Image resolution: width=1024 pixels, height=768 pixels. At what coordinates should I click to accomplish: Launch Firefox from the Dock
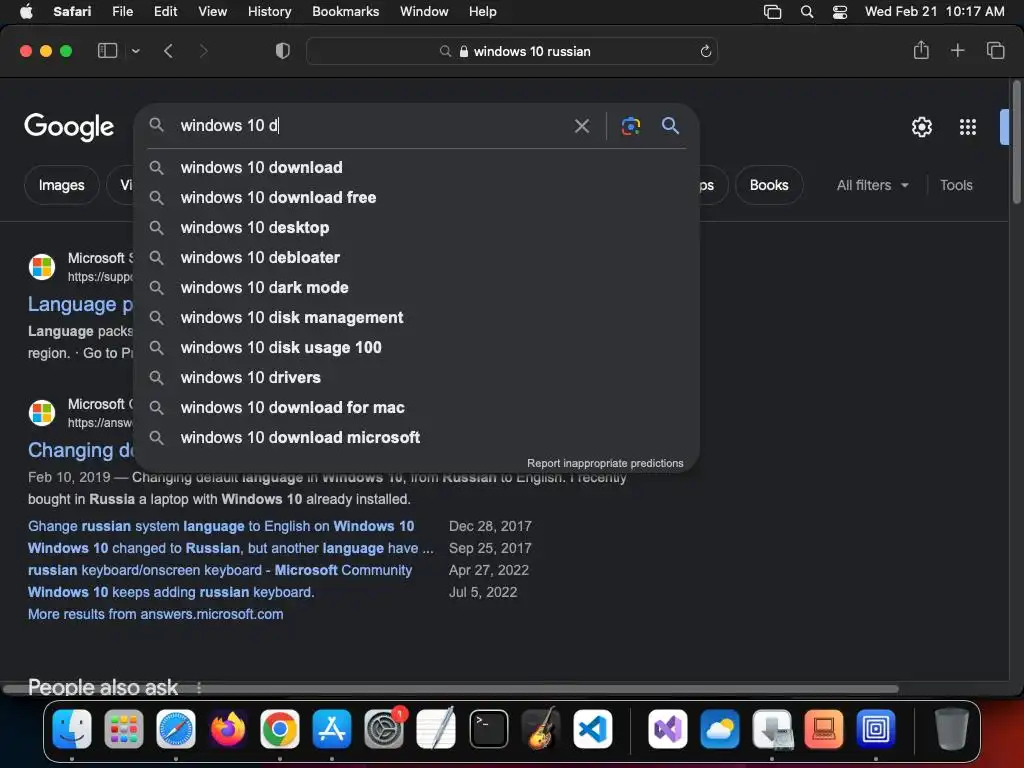coord(227,729)
